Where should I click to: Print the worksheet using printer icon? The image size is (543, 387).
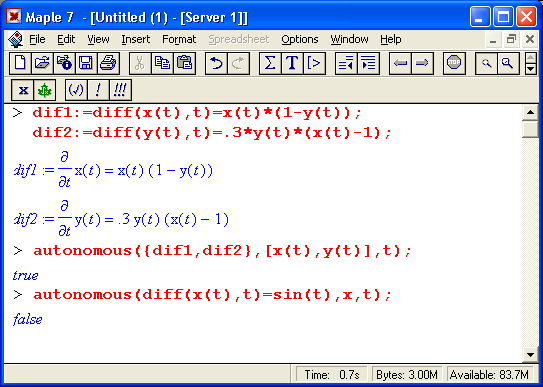(108, 63)
